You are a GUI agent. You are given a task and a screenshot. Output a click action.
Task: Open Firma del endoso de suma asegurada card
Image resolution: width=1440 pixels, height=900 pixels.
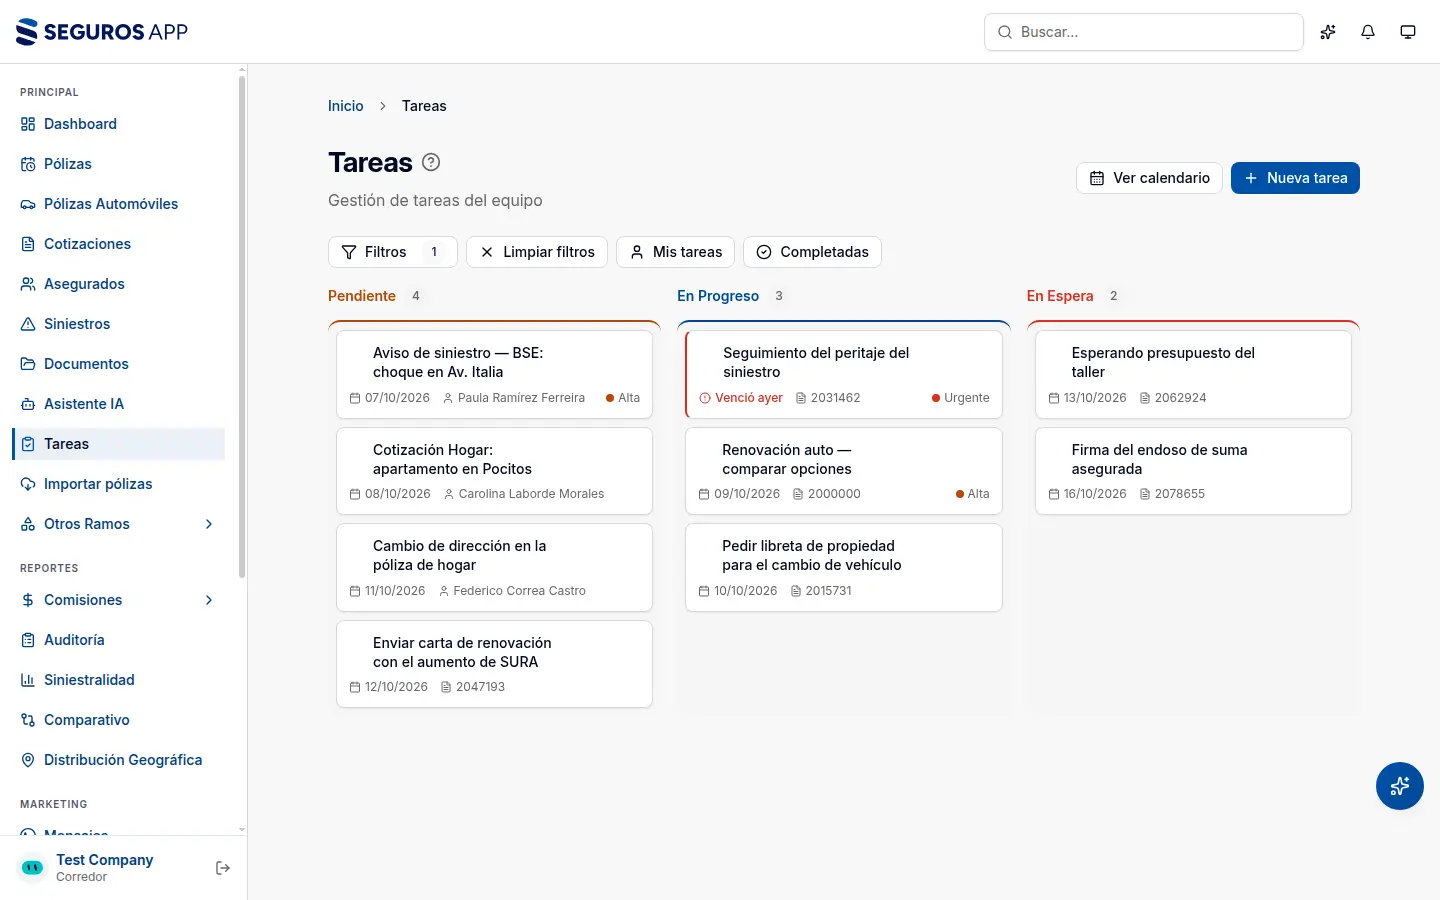1193,471
